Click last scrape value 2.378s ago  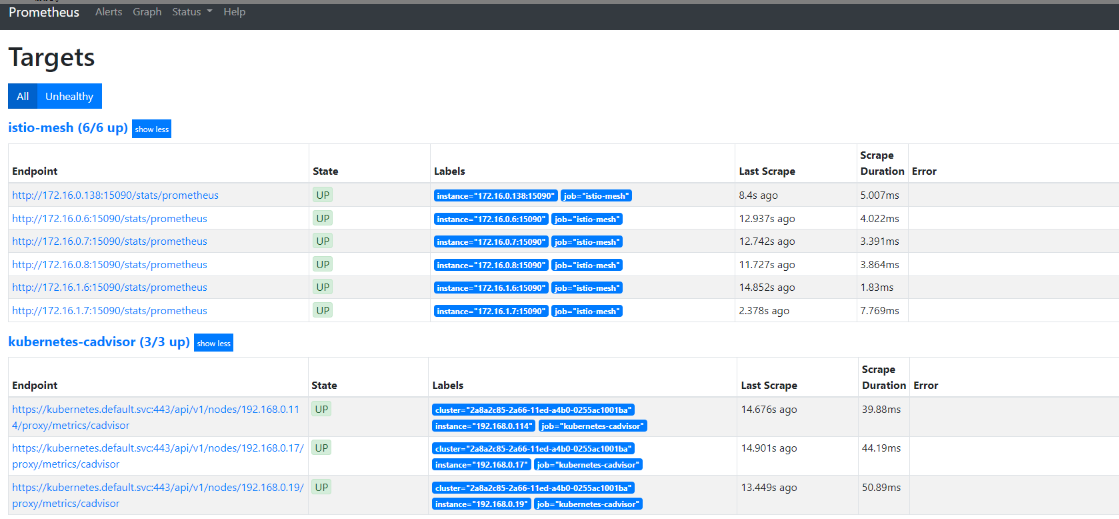coord(764,311)
